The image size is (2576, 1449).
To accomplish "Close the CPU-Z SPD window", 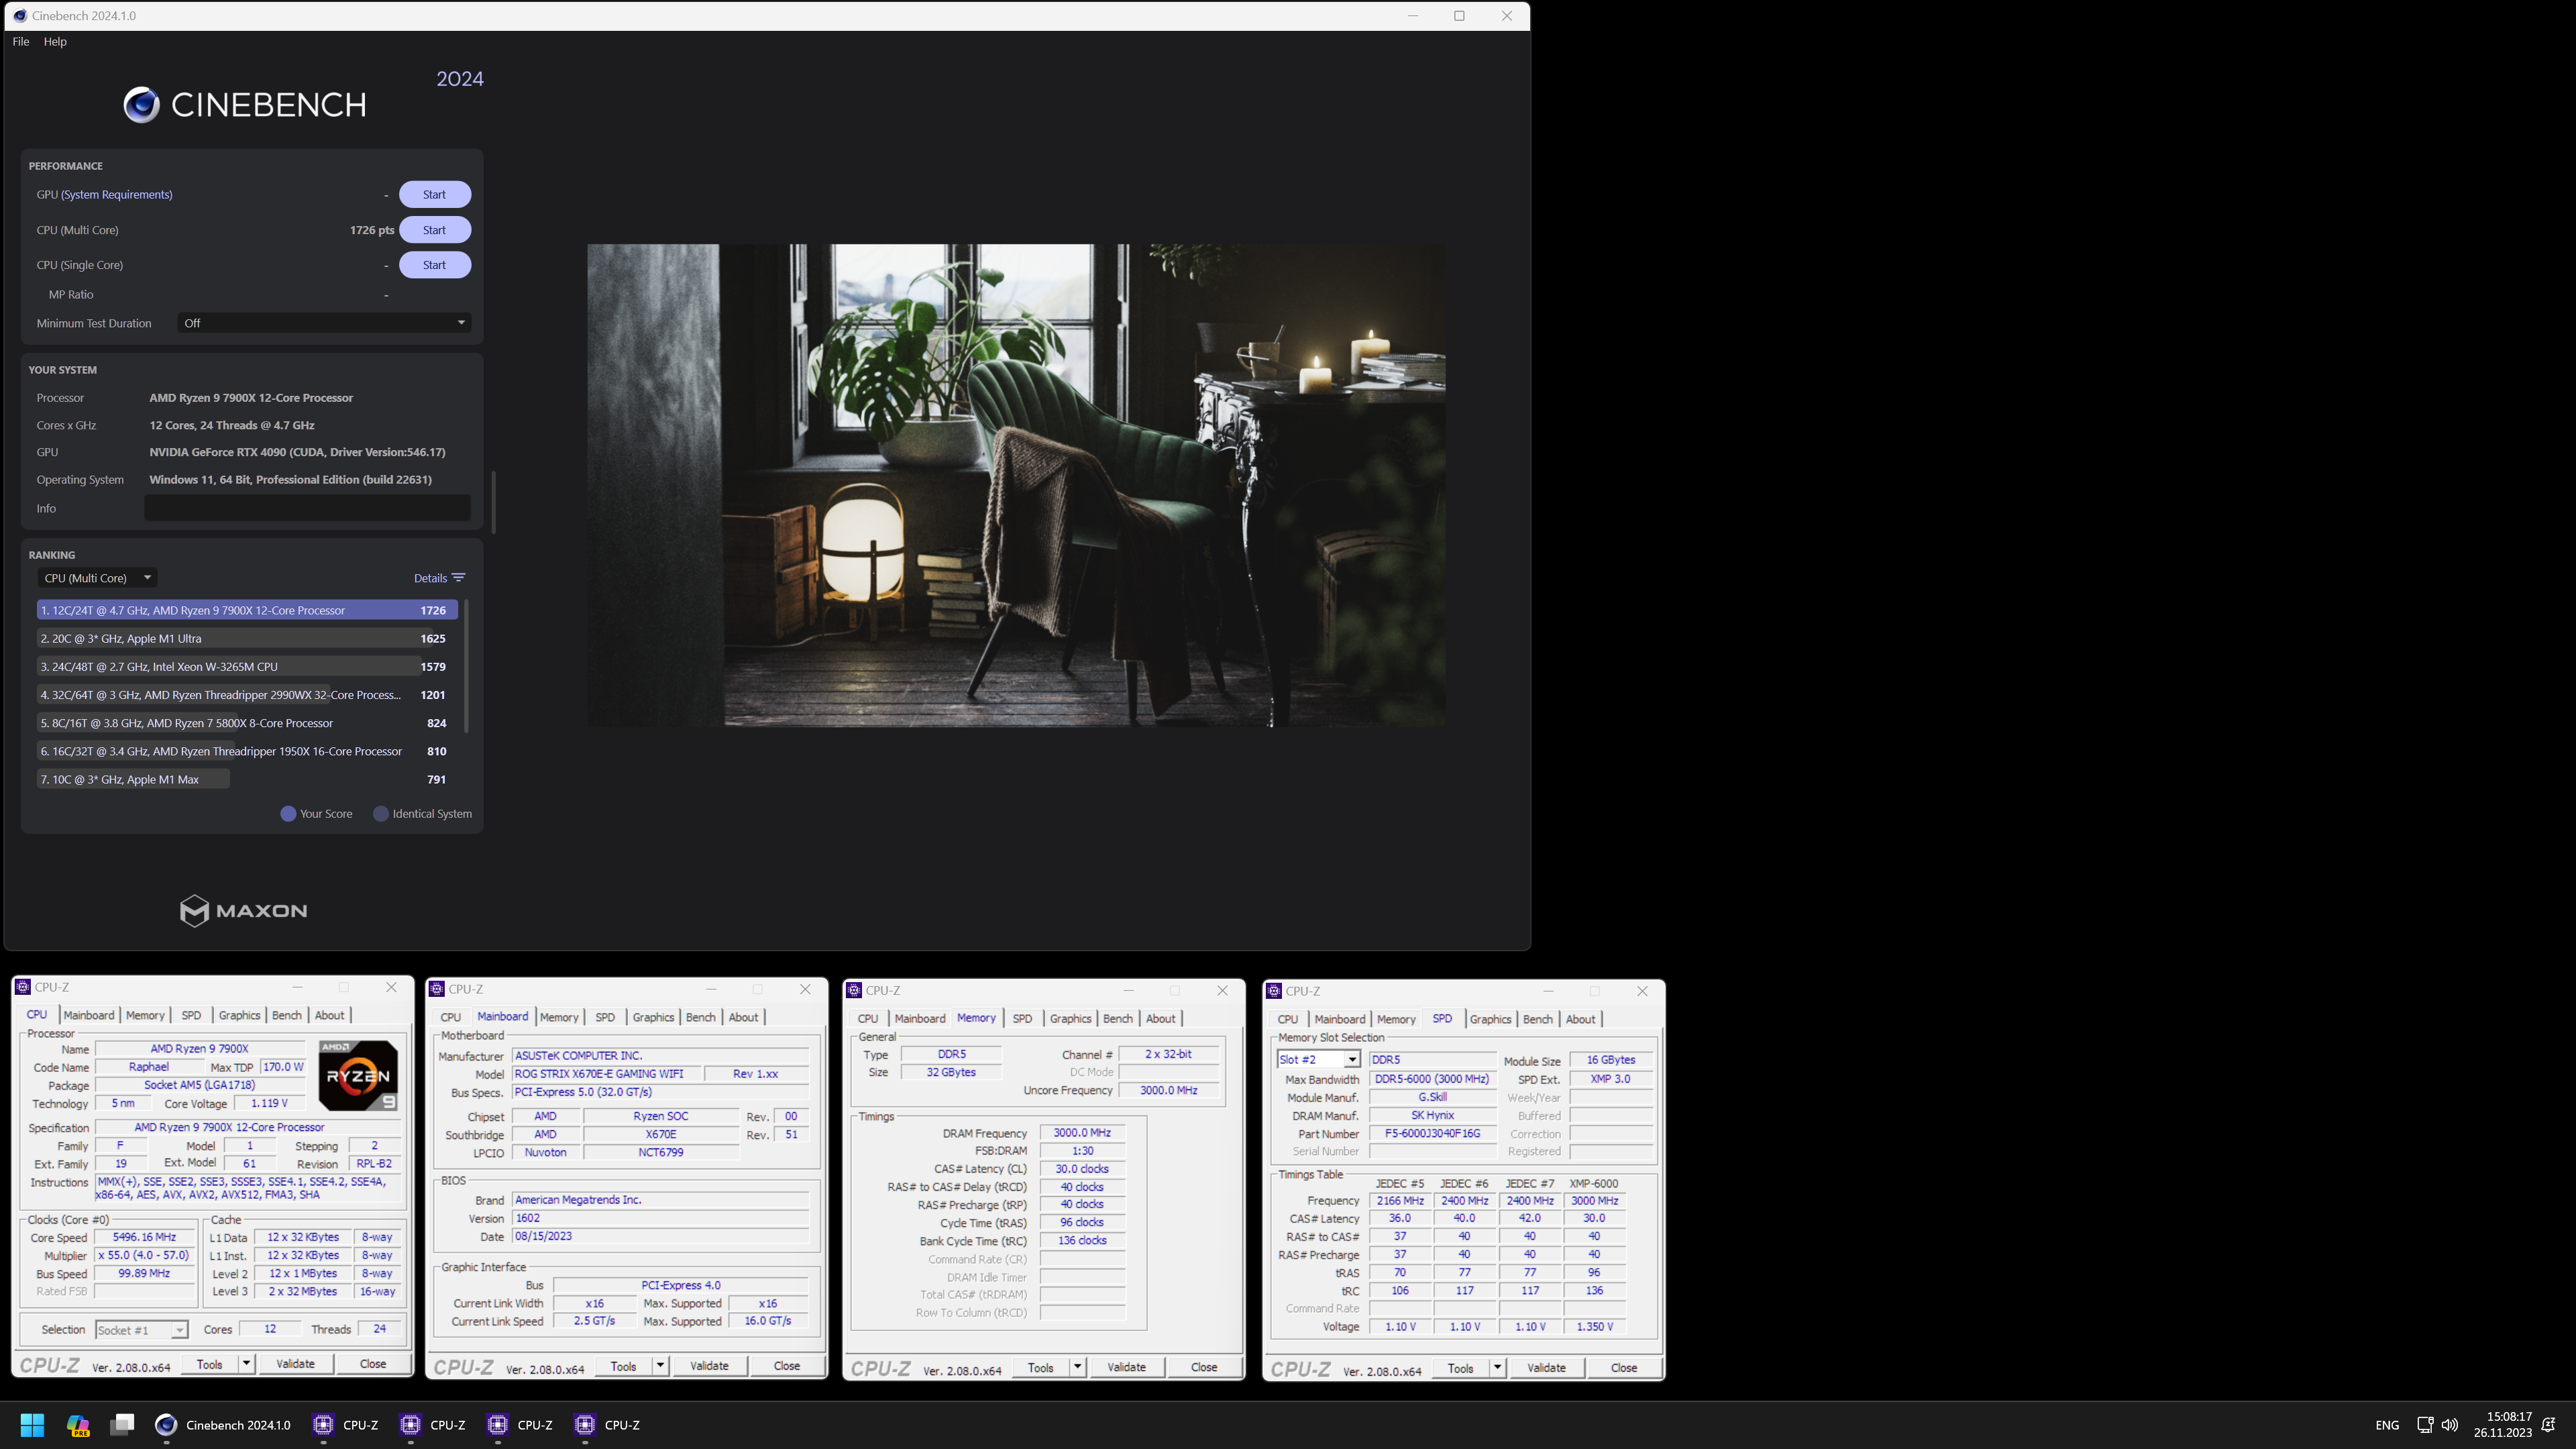I will coord(1642,991).
